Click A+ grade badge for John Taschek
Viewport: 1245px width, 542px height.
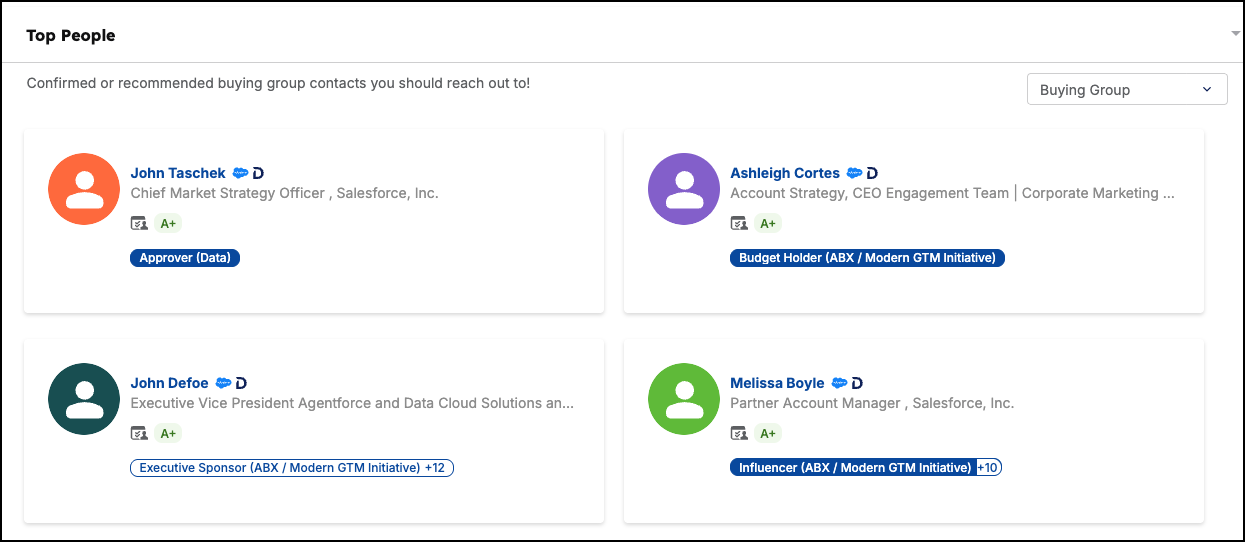[x=168, y=224]
